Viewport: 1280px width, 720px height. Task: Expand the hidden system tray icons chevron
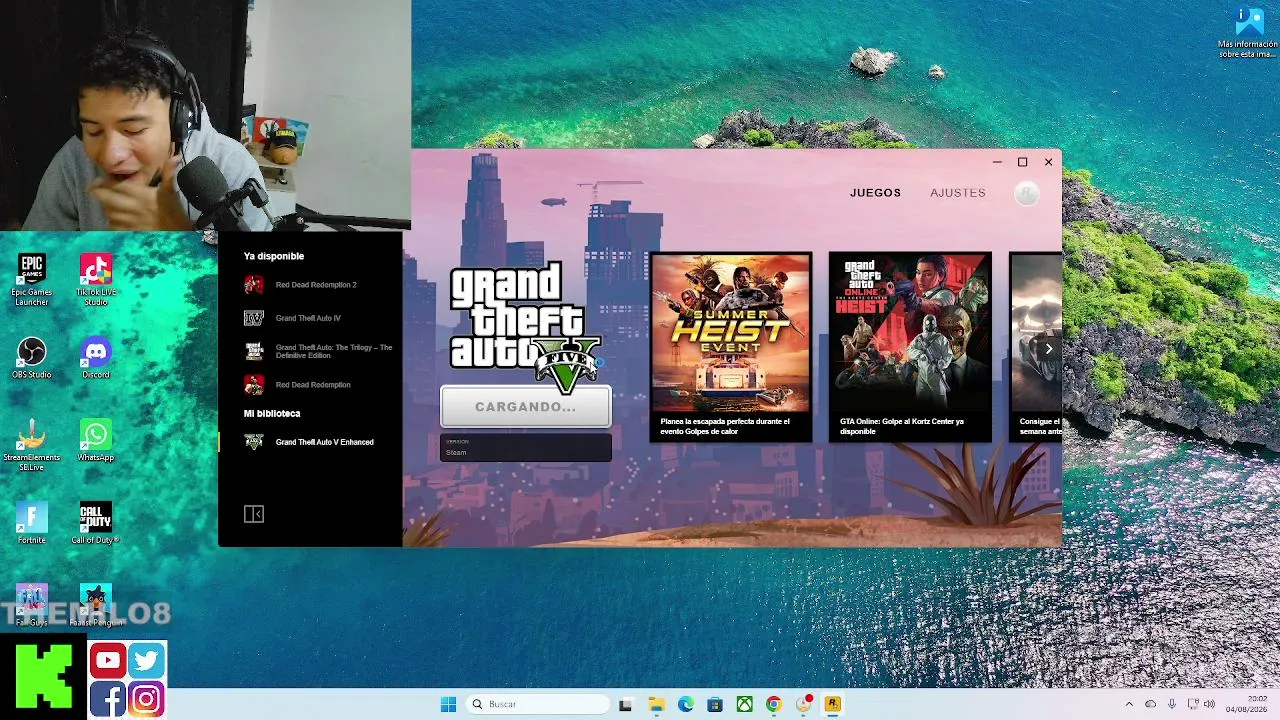click(1129, 704)
